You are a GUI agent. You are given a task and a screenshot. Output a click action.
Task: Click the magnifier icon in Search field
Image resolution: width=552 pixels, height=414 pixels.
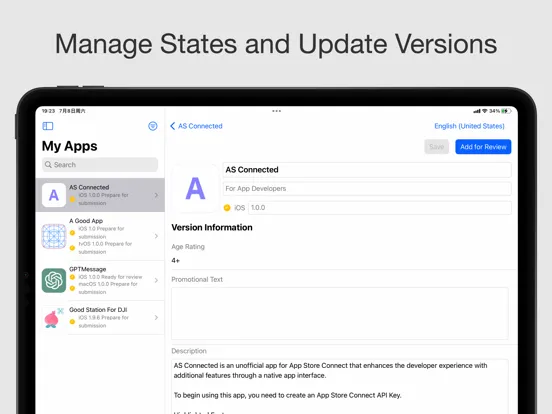pyautogui.click(x=48, y=164)
